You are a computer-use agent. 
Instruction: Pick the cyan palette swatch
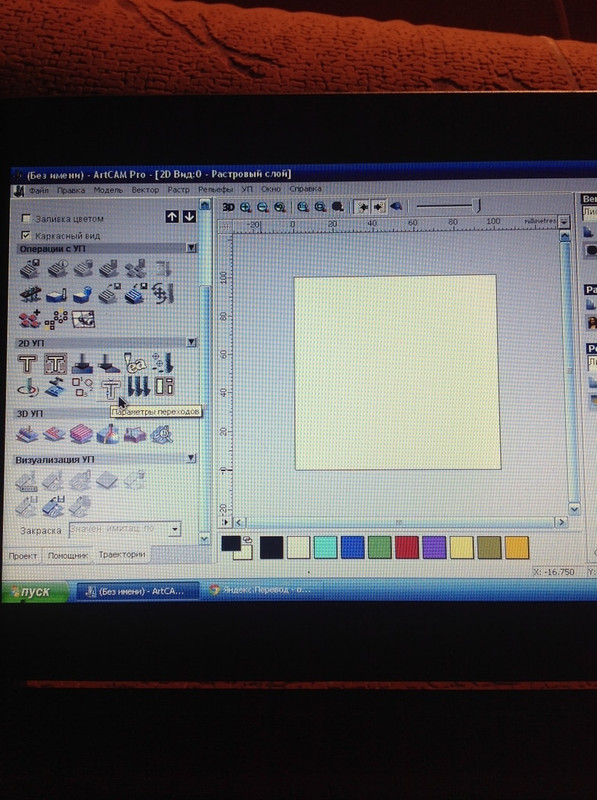(x=326, y=547)
